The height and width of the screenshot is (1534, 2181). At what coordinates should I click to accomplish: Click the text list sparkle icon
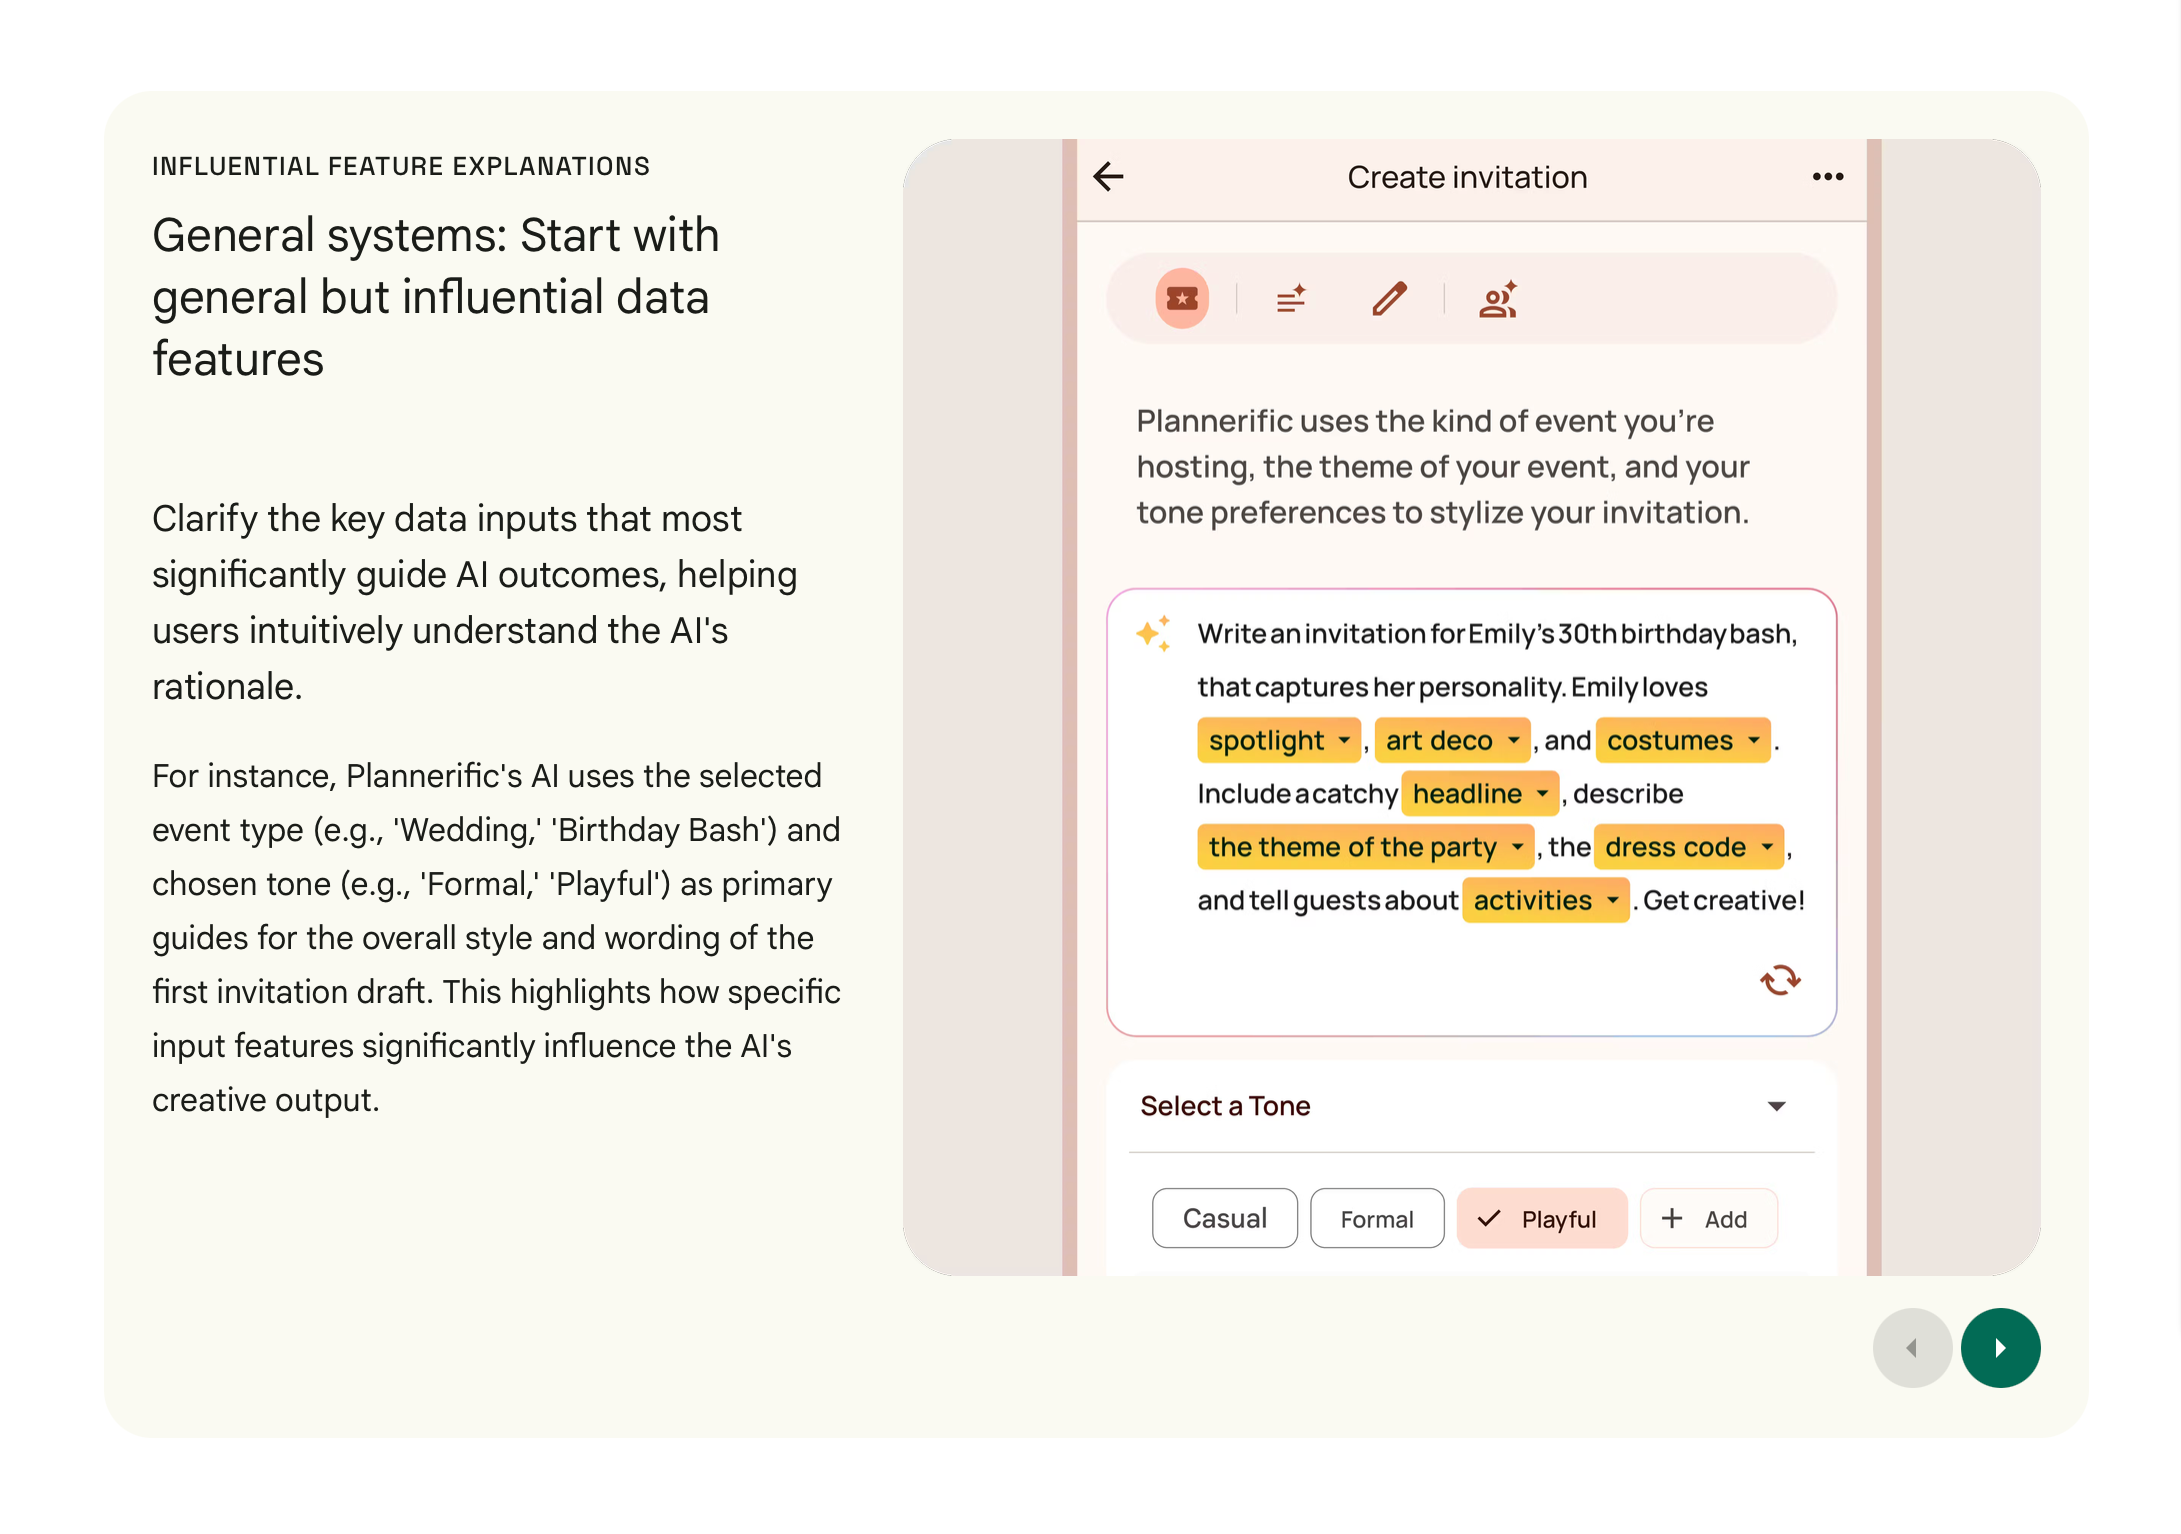pyautogui.click(x=1291, y=298)
